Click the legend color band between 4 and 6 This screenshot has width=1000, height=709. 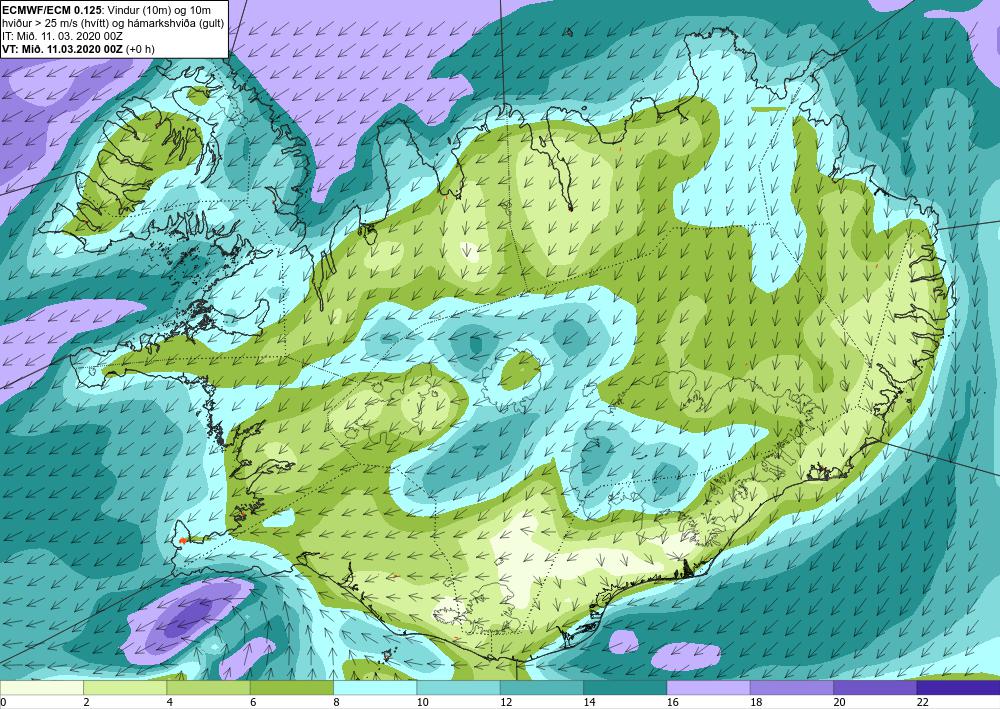coord(208,688)
